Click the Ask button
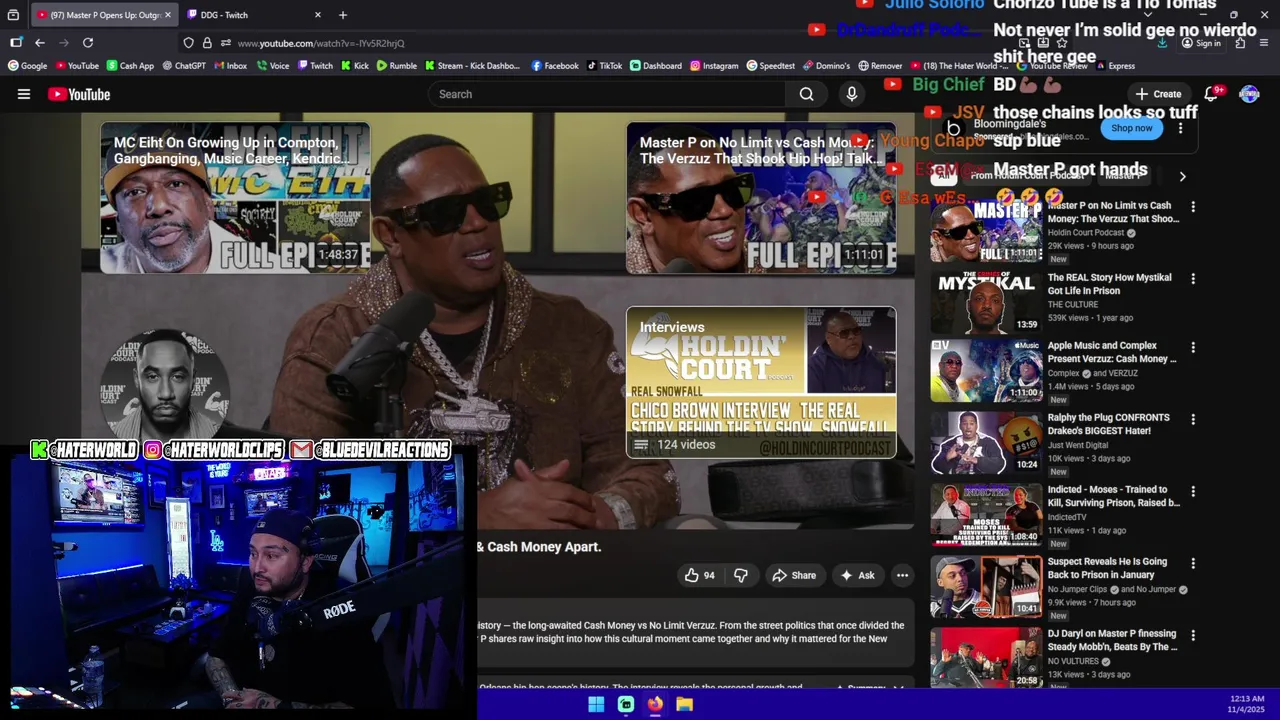Screen dimensions: 1280x720 pyautogui.click(x=857, y=575)
